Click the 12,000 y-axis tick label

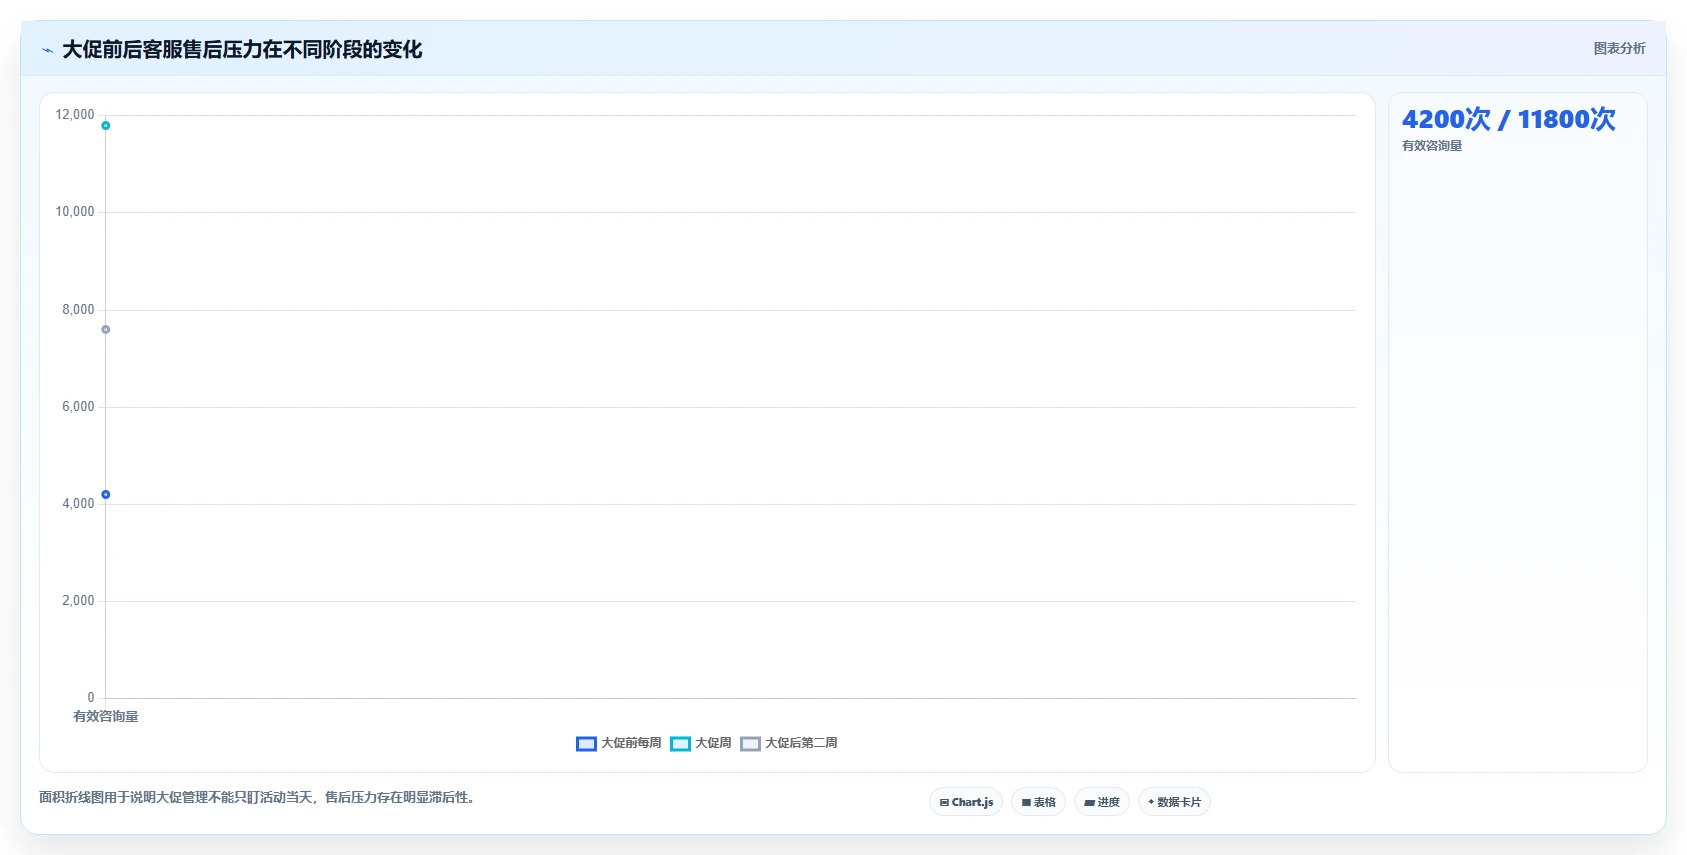(75, 115)
